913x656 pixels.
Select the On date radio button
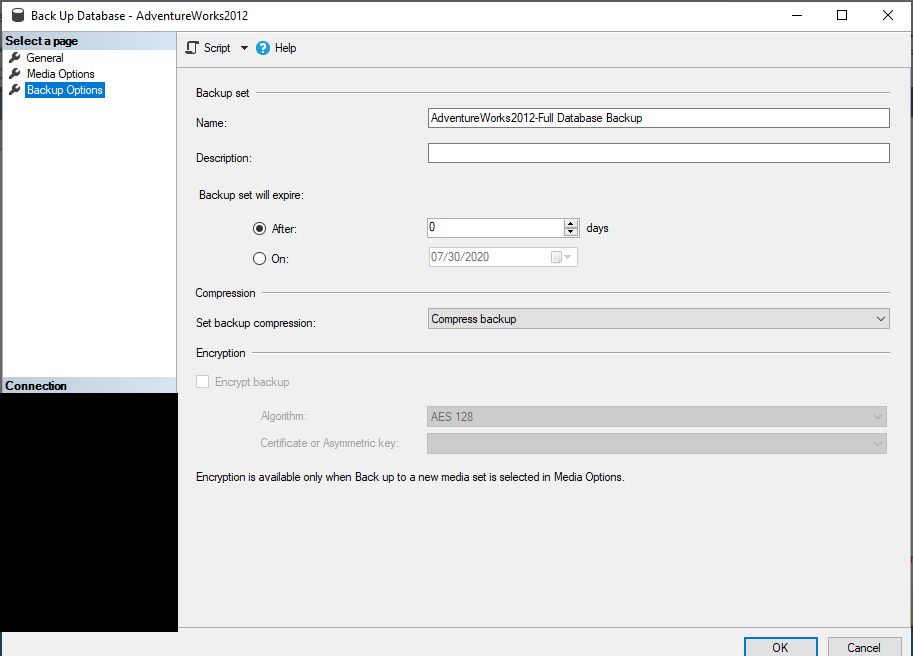tap(259, 258)
